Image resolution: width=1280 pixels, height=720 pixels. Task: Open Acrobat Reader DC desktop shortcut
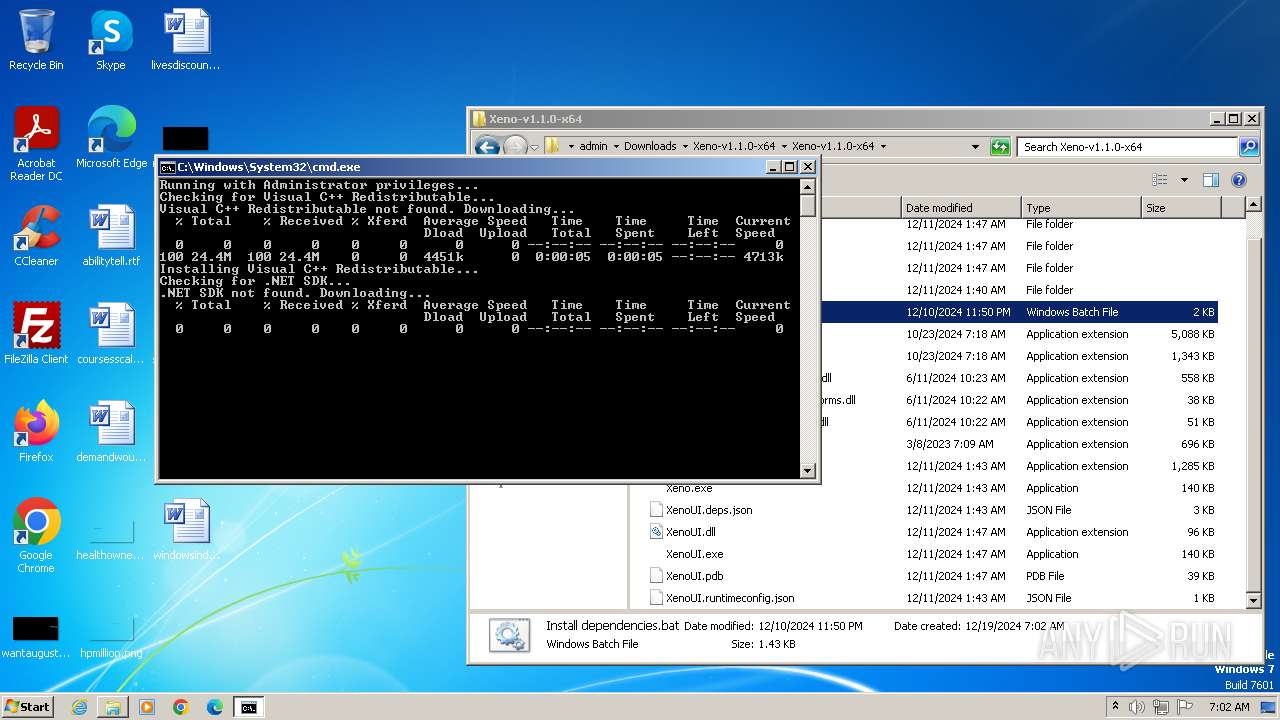36,144
